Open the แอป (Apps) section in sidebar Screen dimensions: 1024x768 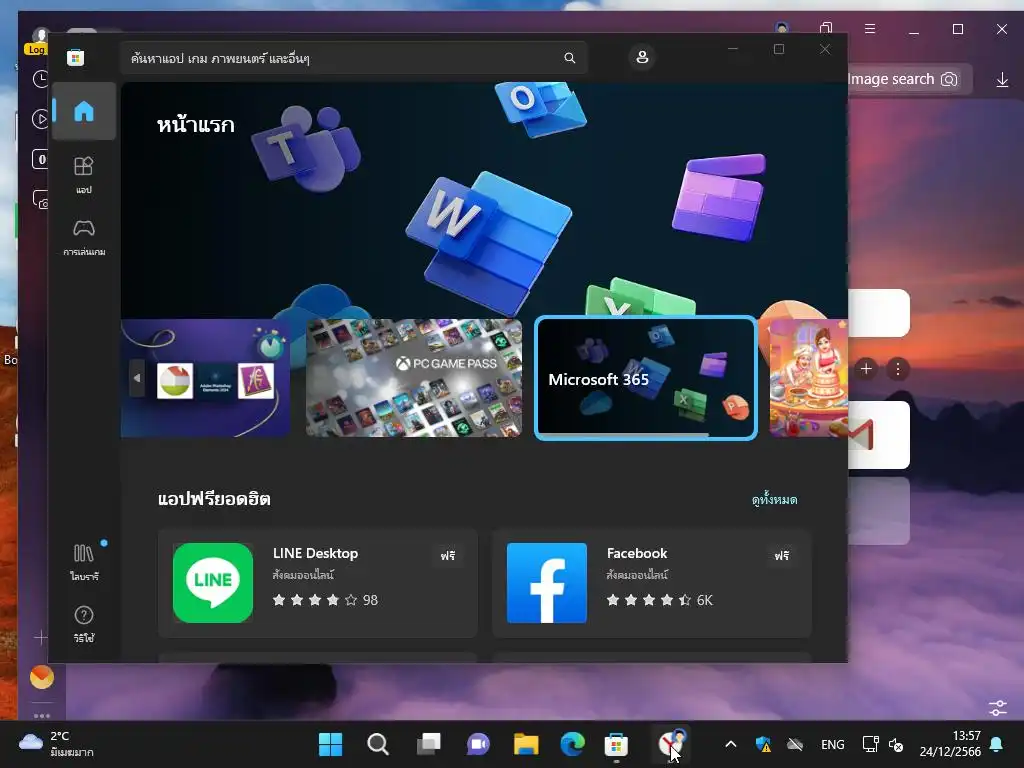point(84,175)
